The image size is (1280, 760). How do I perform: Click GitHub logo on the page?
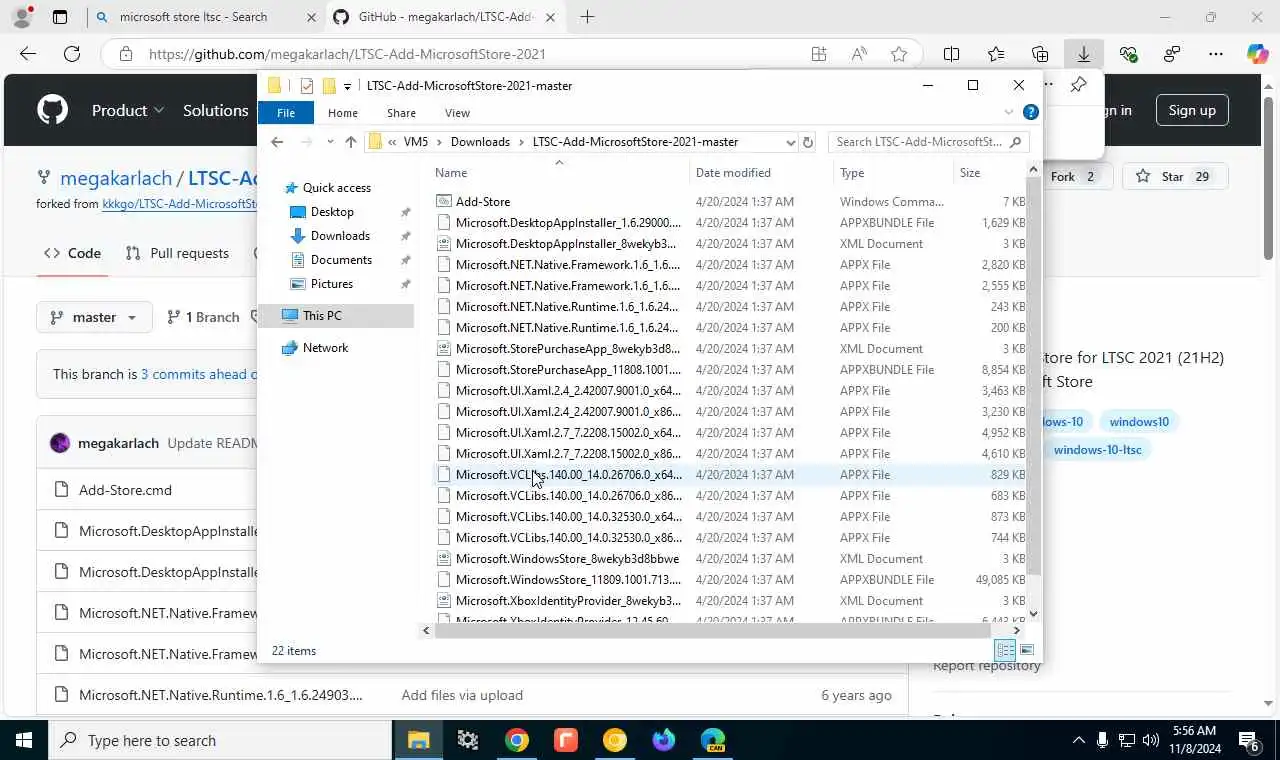pos(52,110)
